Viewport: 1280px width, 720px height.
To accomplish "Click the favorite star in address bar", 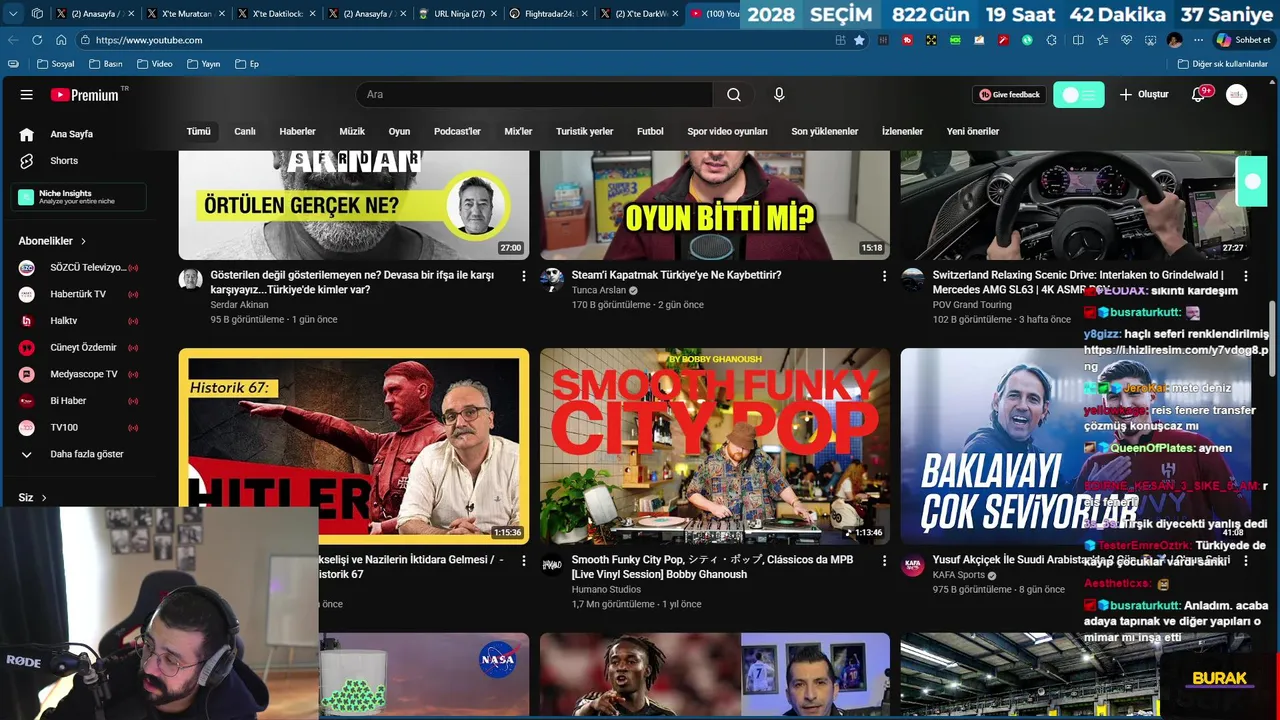I will click(859, 40).
